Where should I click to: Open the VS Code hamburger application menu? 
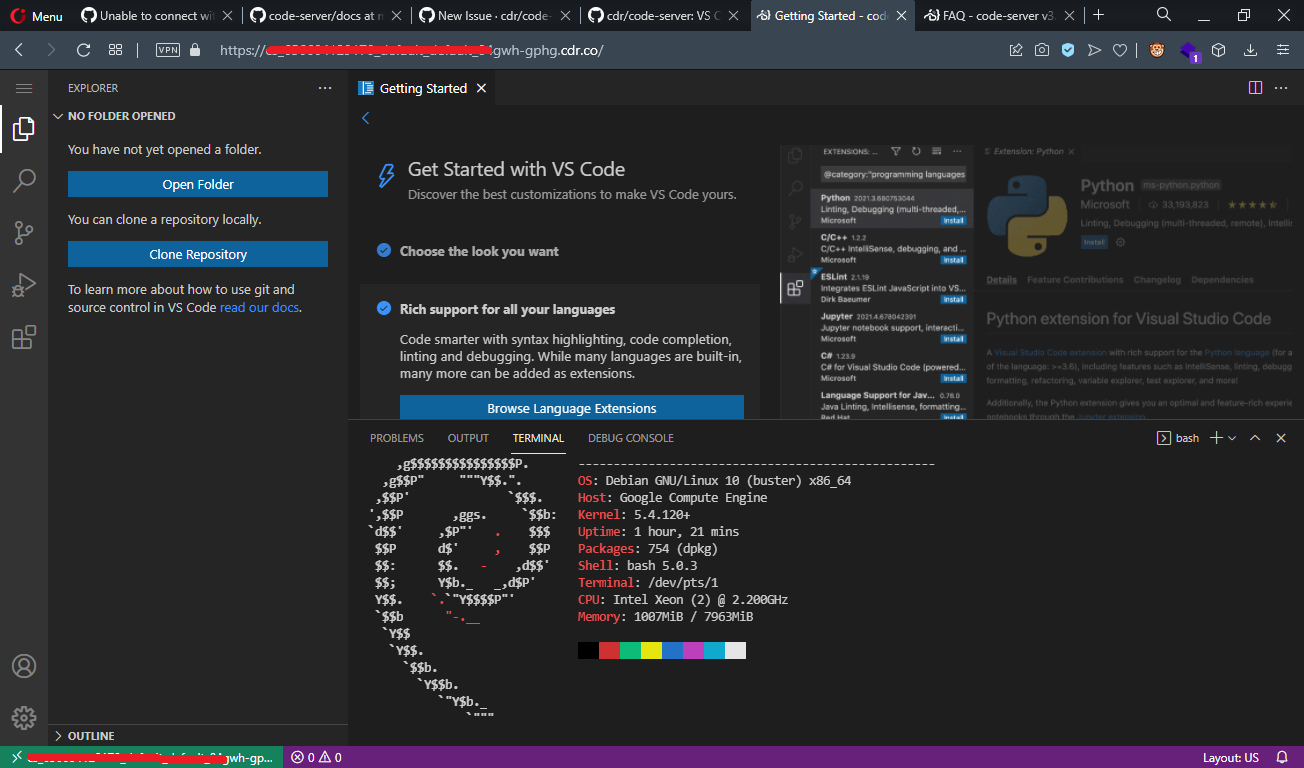point(24,89)
